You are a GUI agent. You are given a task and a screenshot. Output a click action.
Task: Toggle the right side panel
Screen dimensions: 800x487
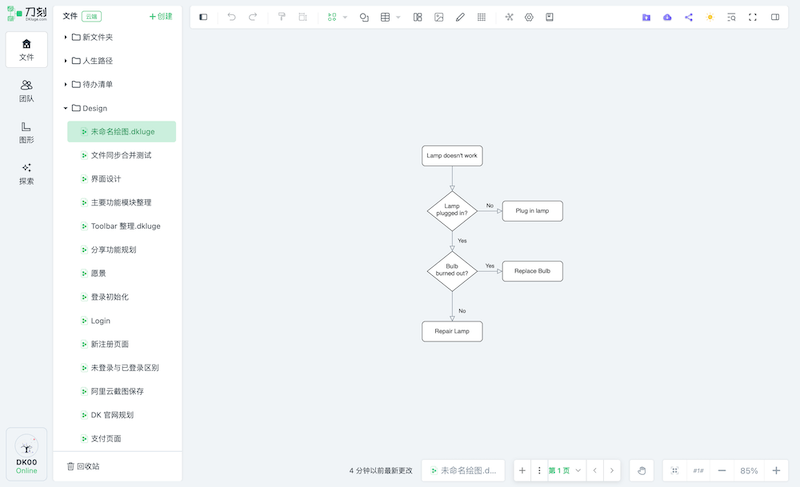(775, 17)
